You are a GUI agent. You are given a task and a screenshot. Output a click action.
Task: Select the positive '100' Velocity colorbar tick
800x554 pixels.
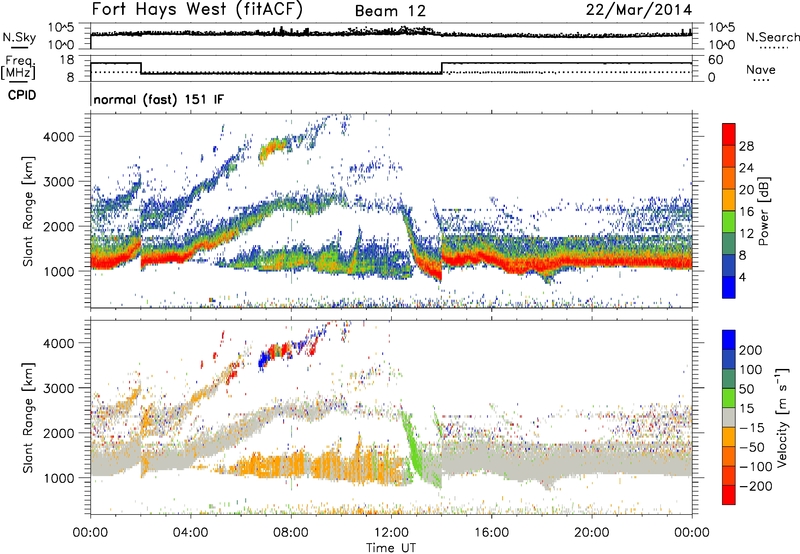tap(751, 369)
